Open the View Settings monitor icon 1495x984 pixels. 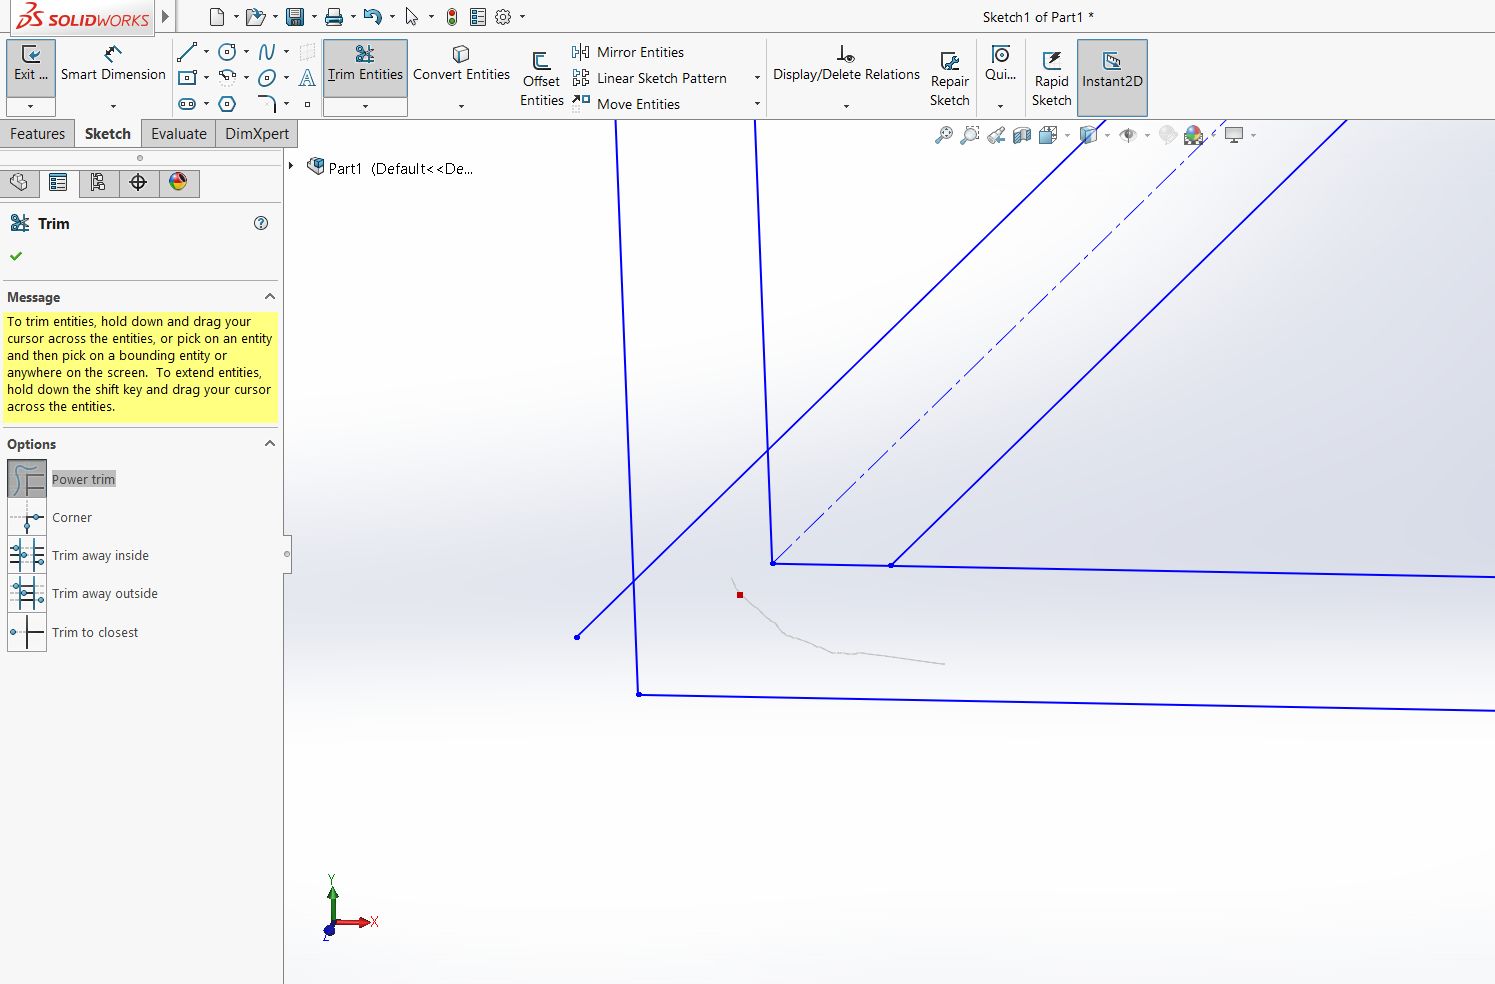tap(1234, 135)
